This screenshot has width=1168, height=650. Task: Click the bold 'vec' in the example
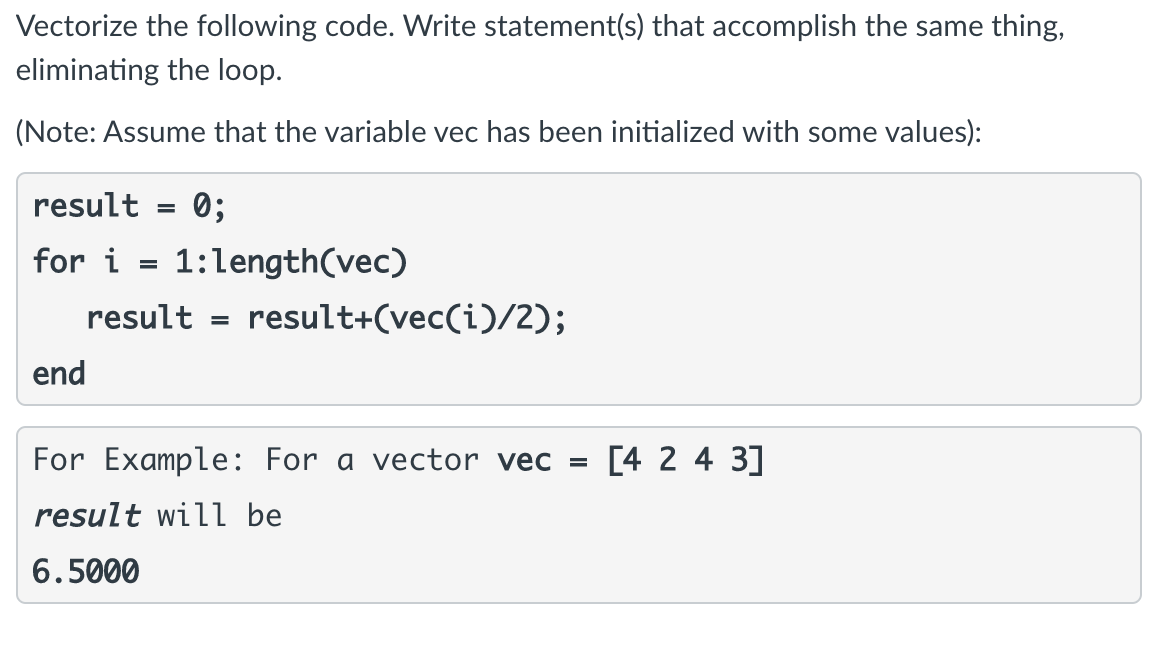[524, 460]
